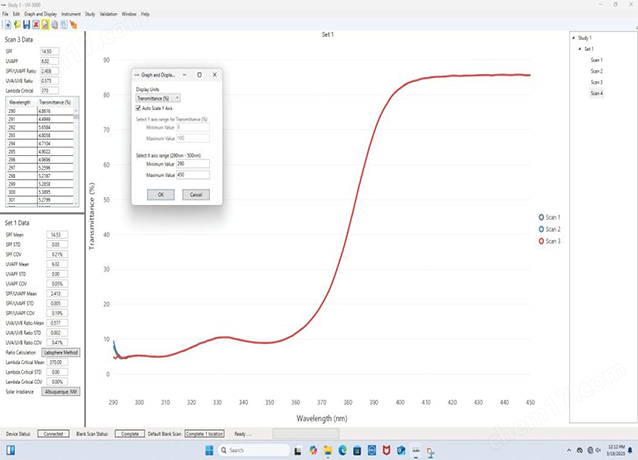Screen dimensions: 638x460
Task: Click the Scan 3 red legend marker
Action: tap(542, 242)
